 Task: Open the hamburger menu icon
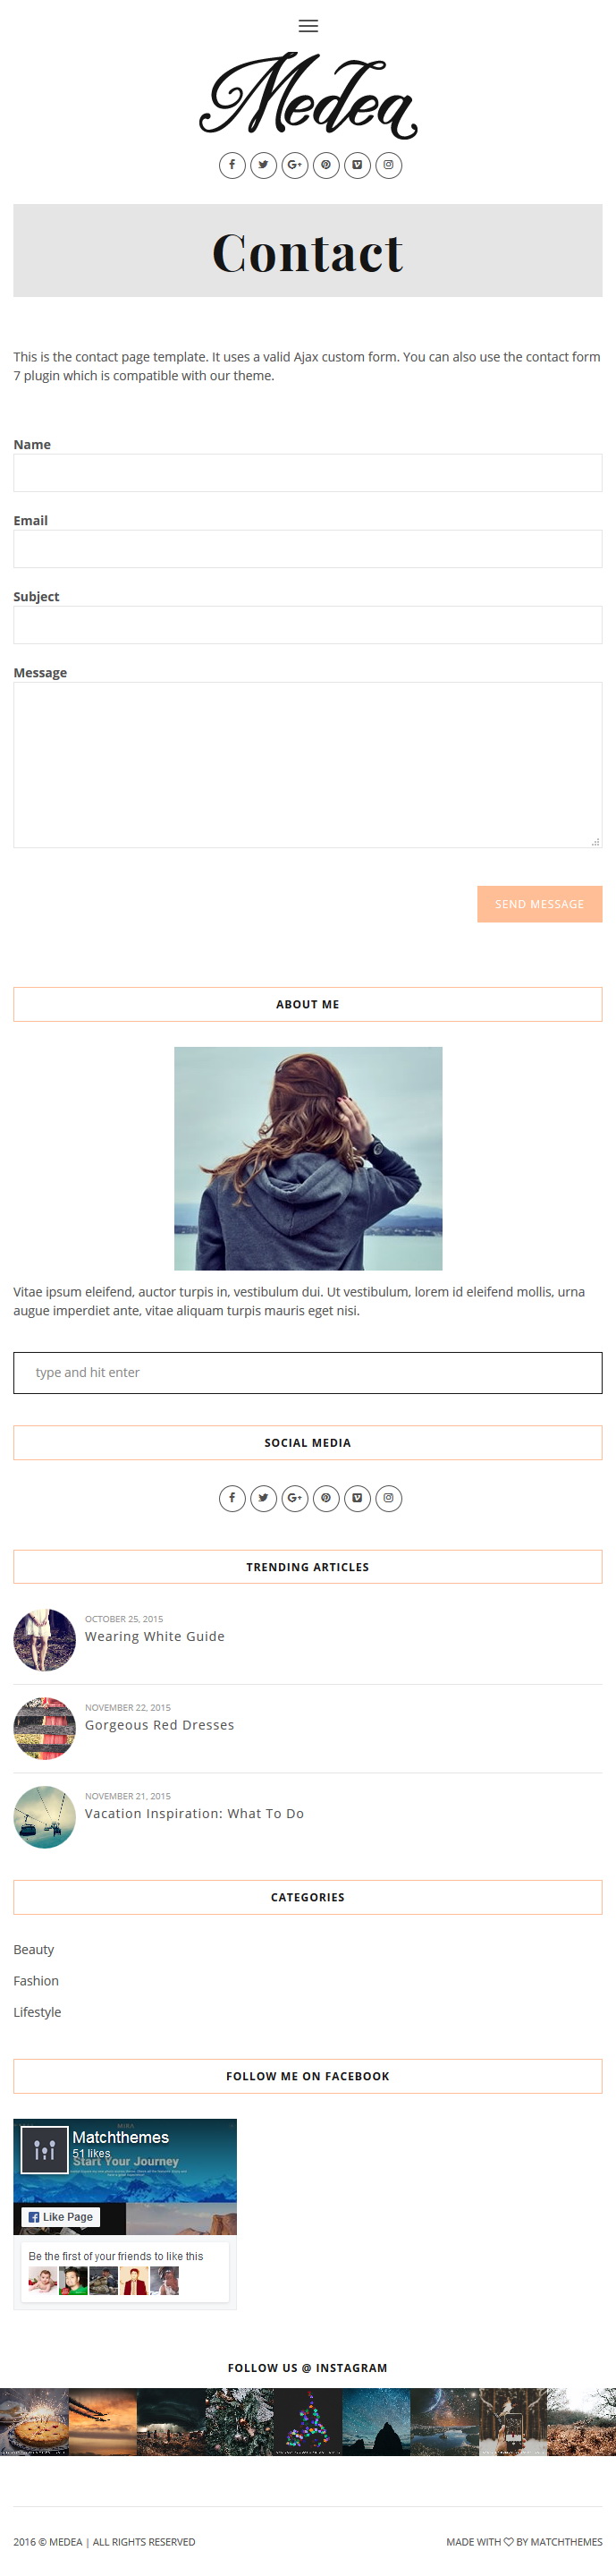pos(308,26)
